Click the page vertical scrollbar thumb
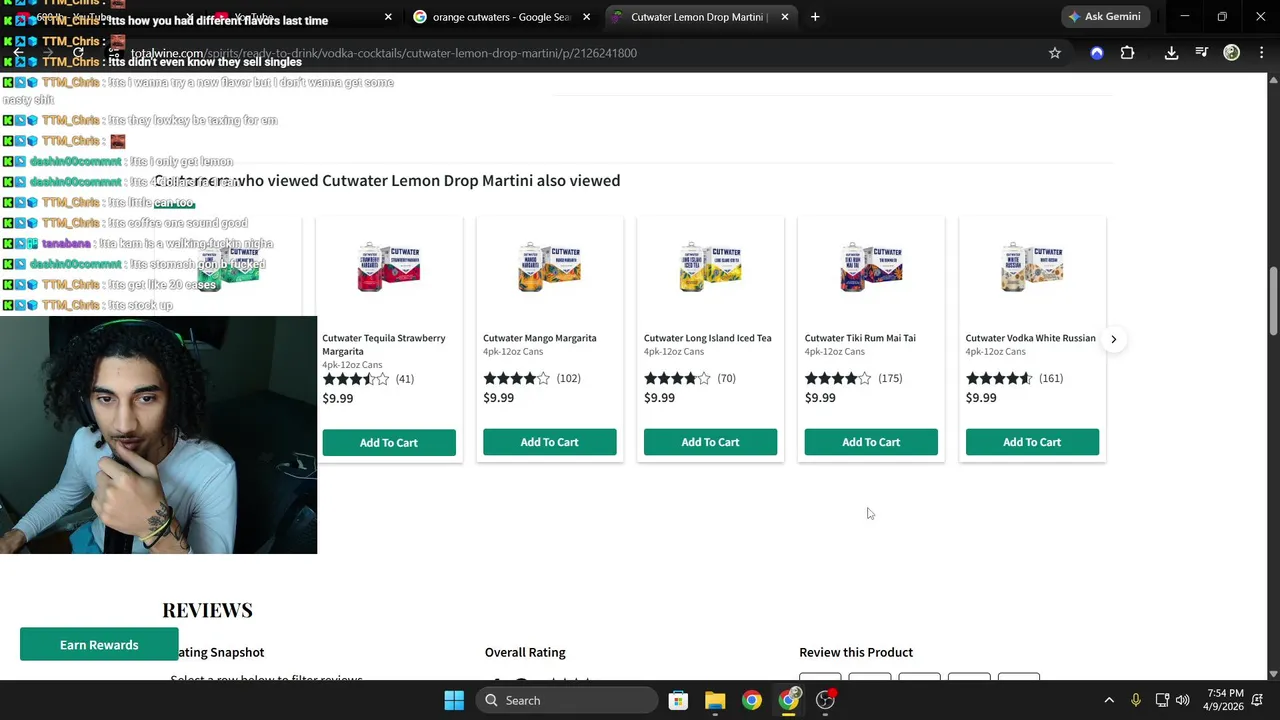 tap(1273, 302)
